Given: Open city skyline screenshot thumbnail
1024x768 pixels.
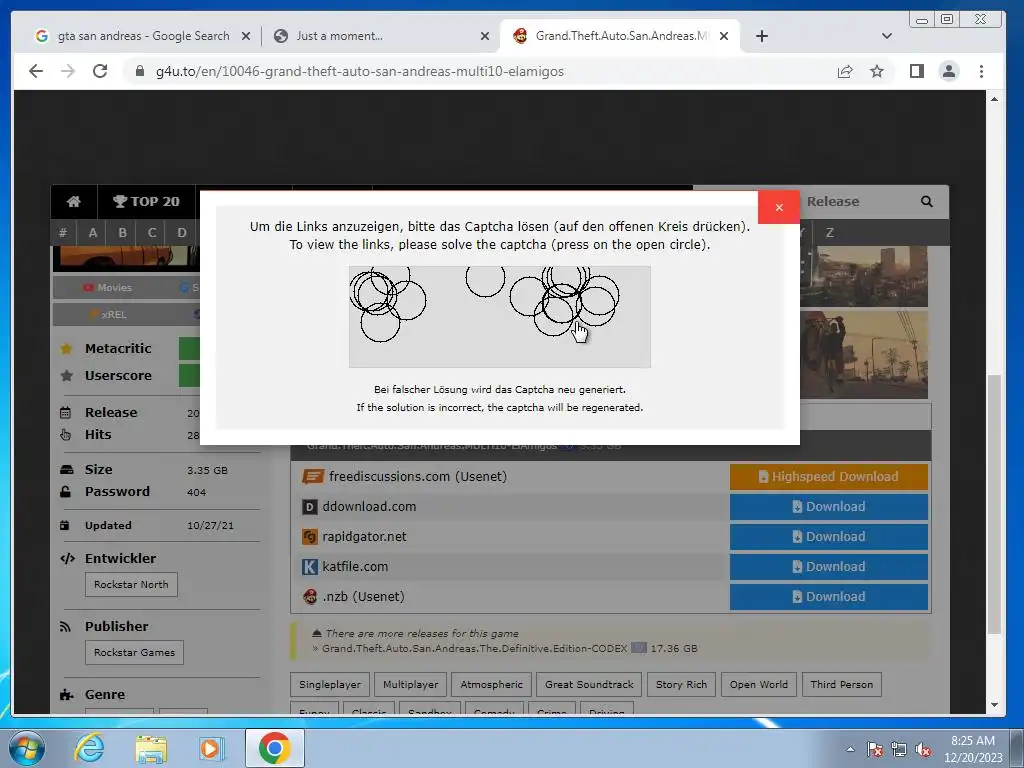Looking at the screenshot, I should 865,276.
